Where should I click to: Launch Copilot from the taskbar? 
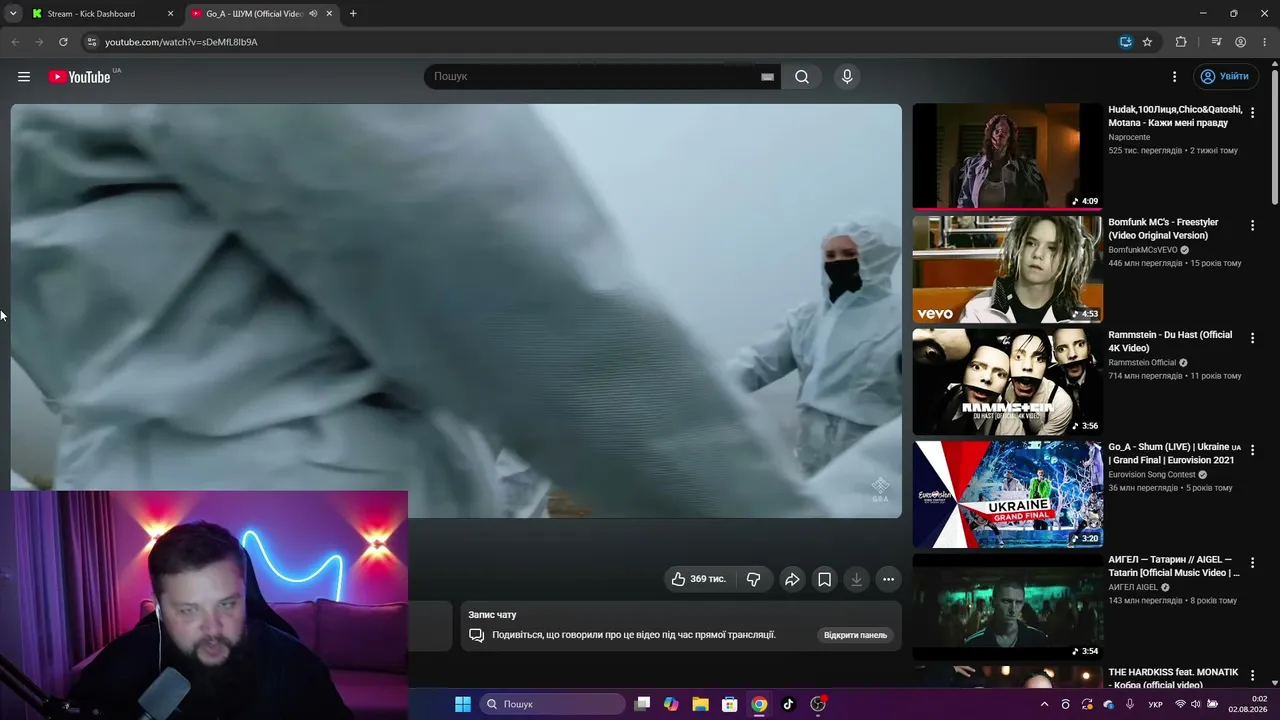[671, 704]
